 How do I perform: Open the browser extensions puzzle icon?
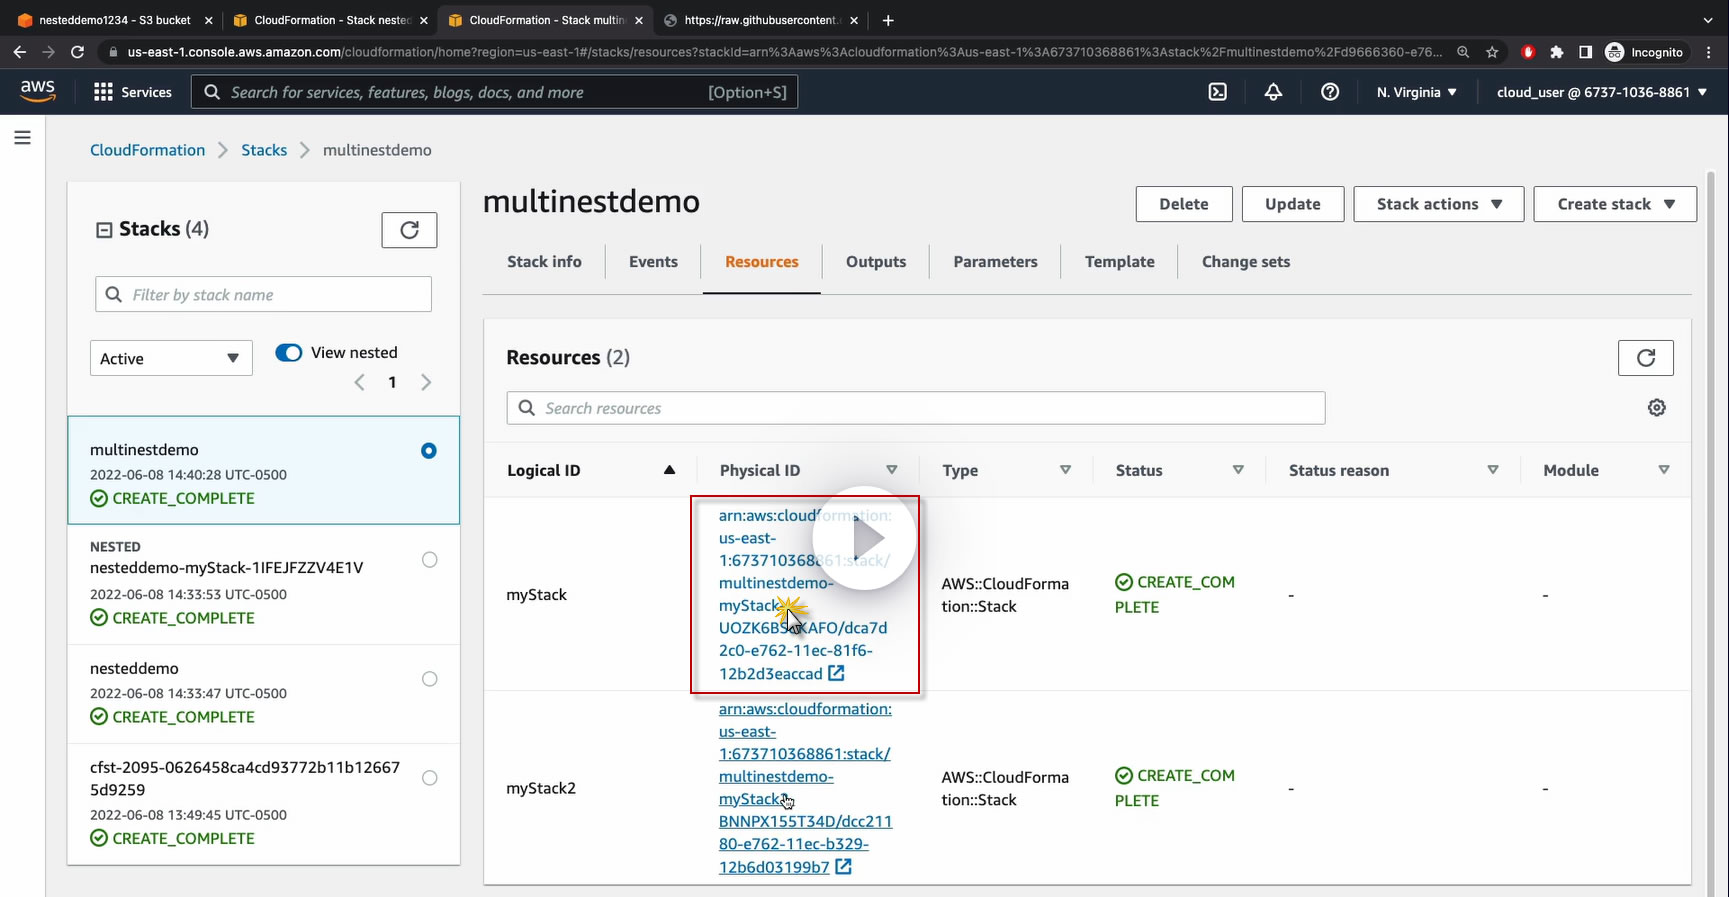click(1556, 52)
